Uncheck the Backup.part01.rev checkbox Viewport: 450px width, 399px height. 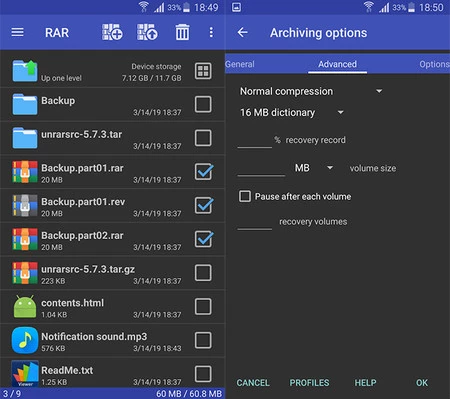[x=204, y=205]
